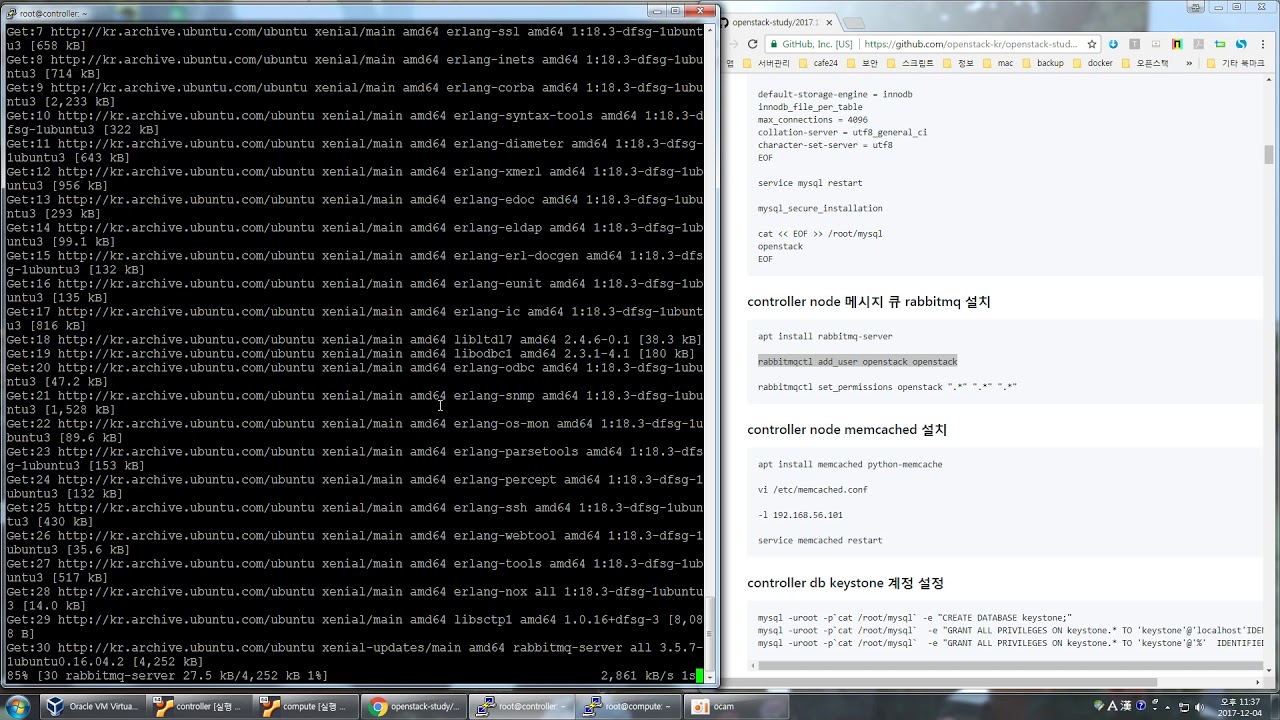Switch to the controller VM taskbar button
The height and width of the screenshot is (720, 1280).
coord(199,706)
